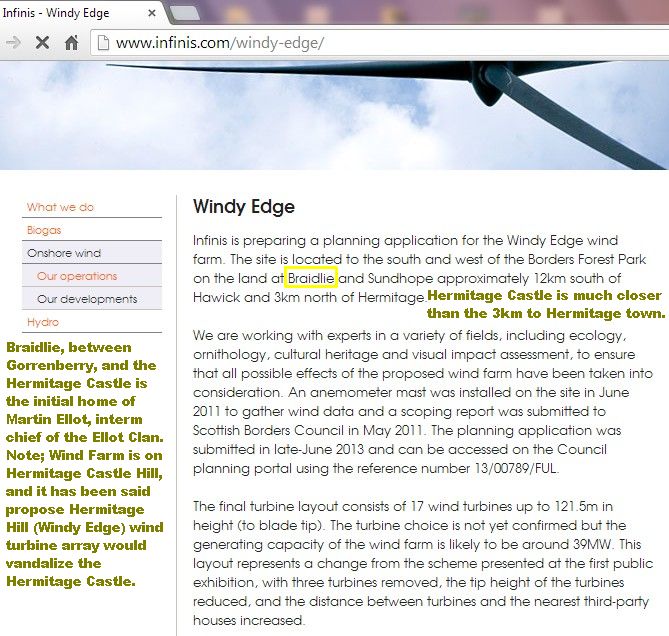Stop page loading with the X button
669x636 pixels.
(x=42, y=43)
